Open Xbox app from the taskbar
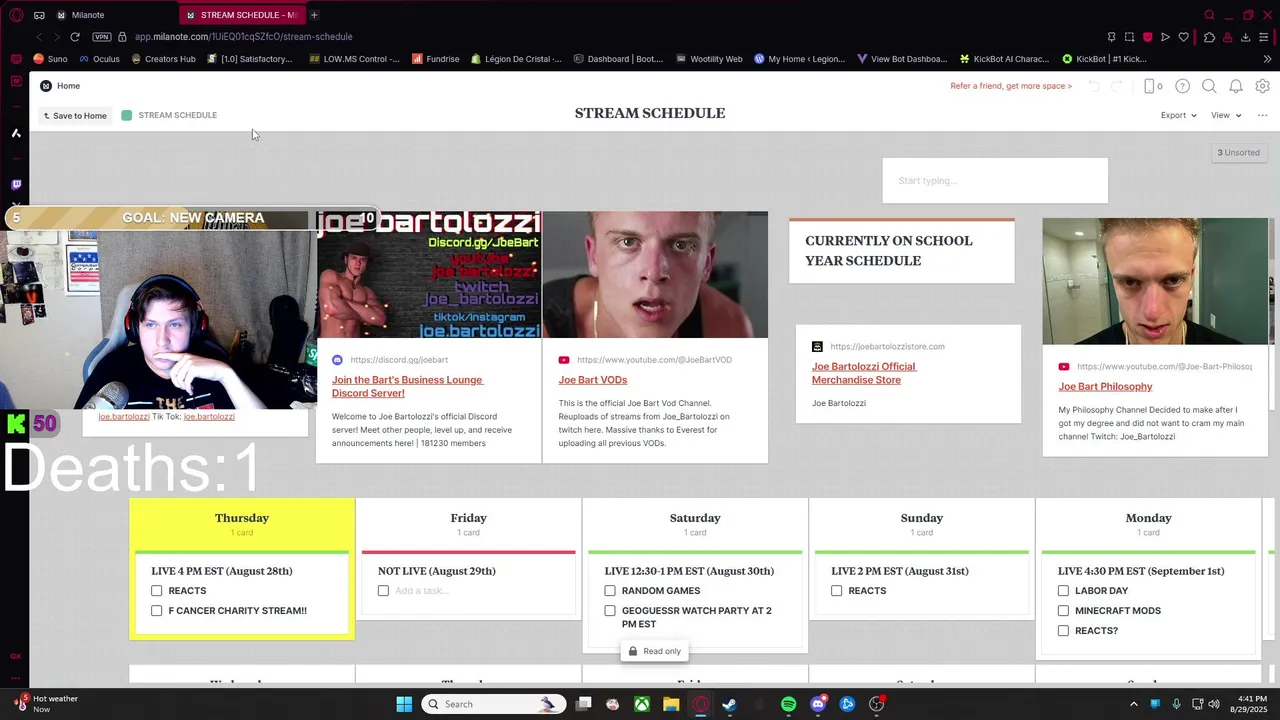This screenshot has width=1280, height=720. pyautogui.click(x=641, y=704)
